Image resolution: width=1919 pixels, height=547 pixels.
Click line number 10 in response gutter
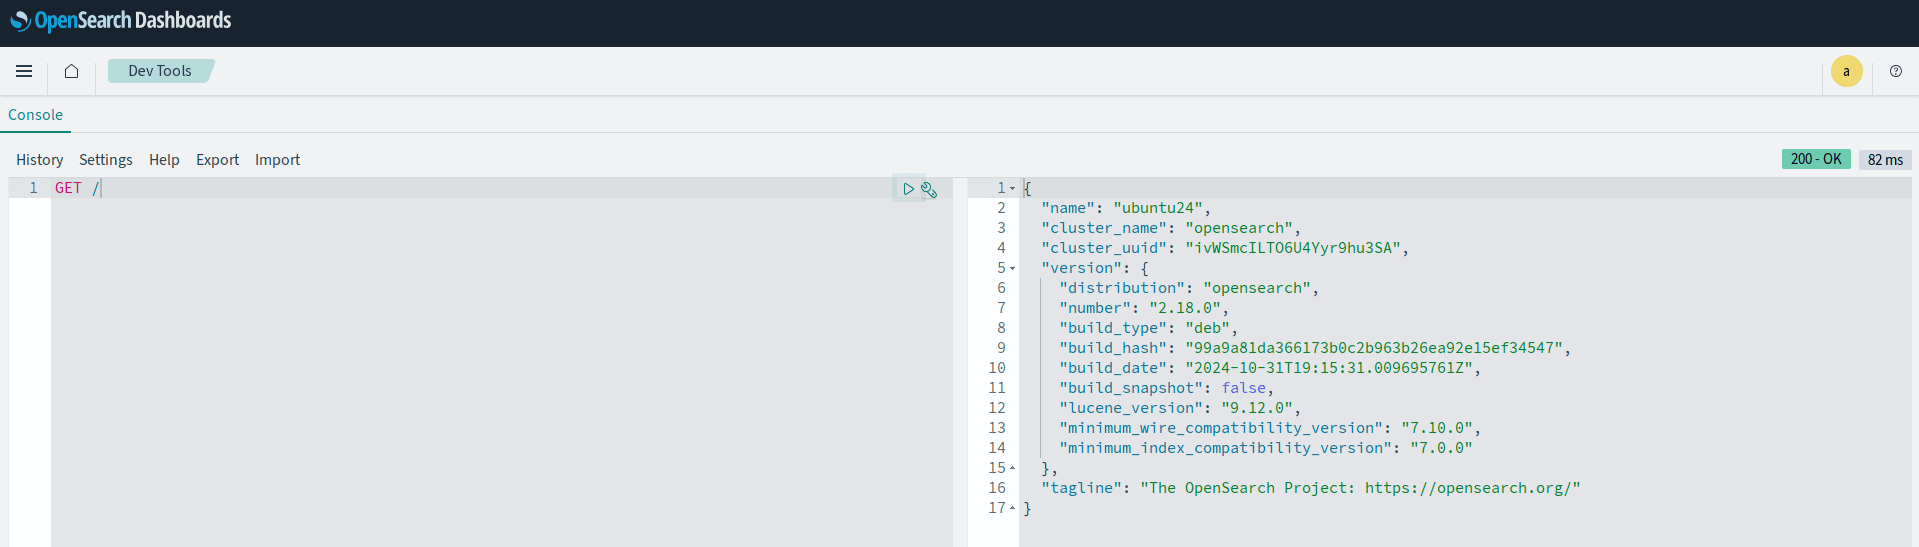[997, 368]
